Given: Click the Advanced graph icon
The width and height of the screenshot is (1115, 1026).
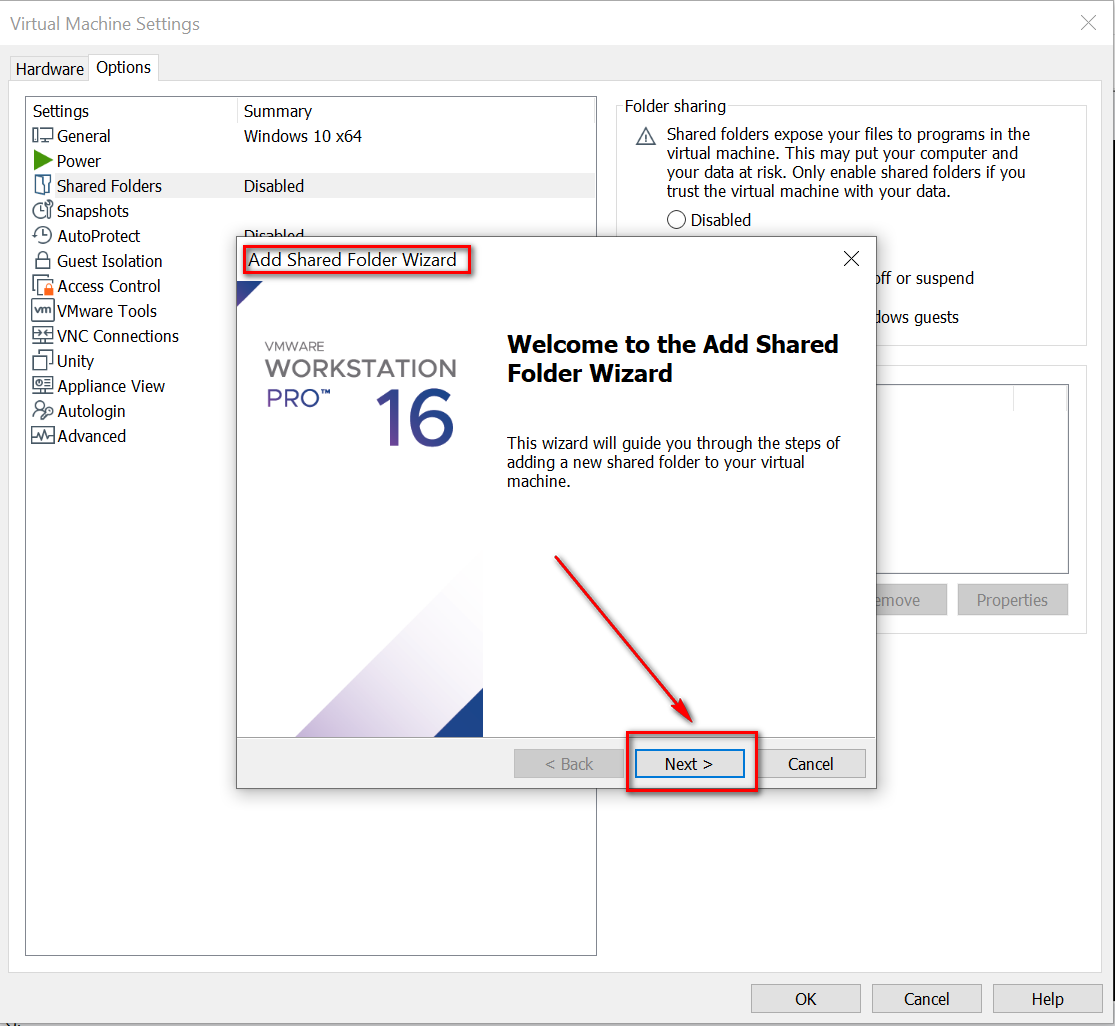Looking at the screenshot, I should click(x=43, y=435).
